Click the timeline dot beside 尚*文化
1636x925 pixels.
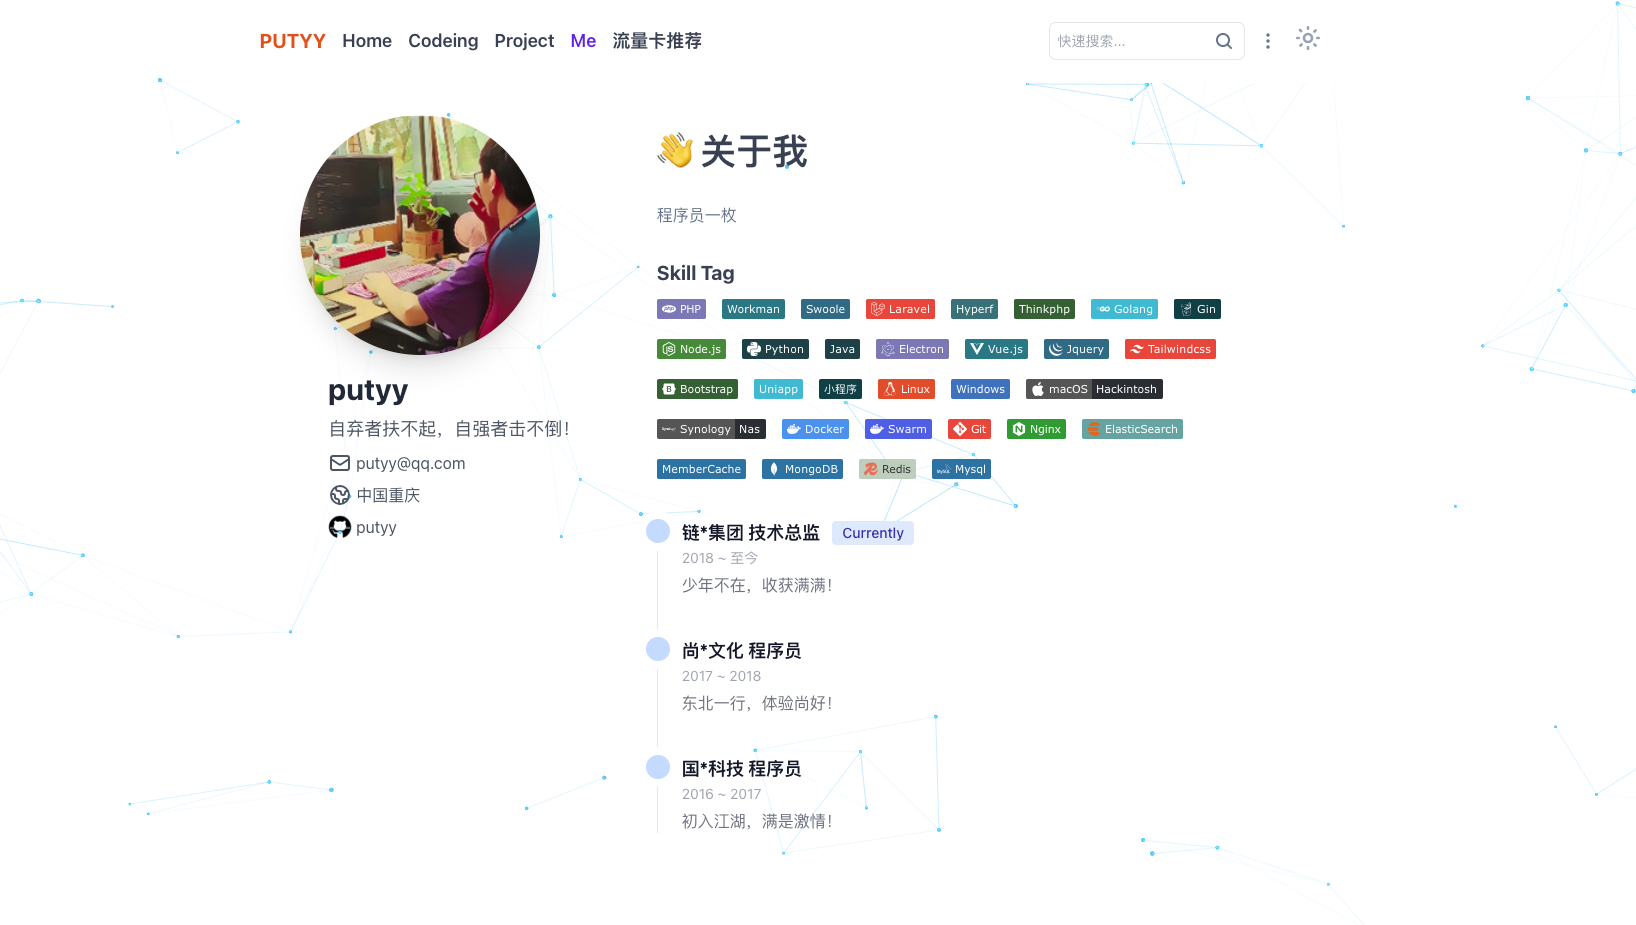click(658, 649)
